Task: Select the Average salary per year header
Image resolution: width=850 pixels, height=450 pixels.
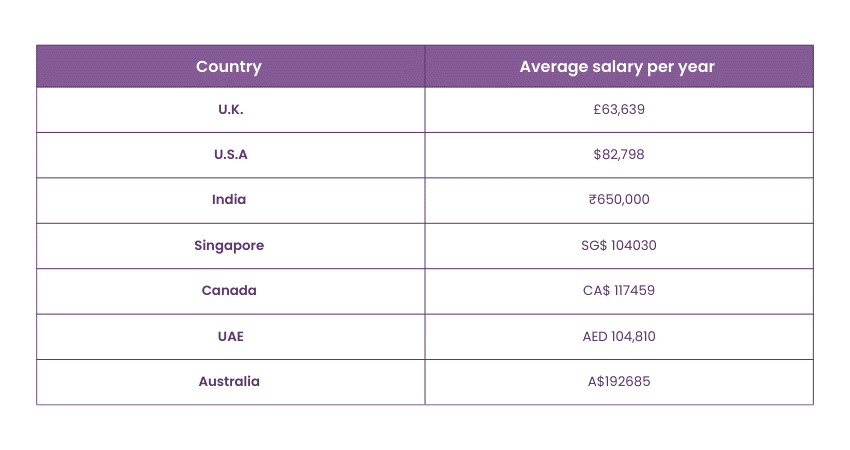Action: click(x=617, y=67)
